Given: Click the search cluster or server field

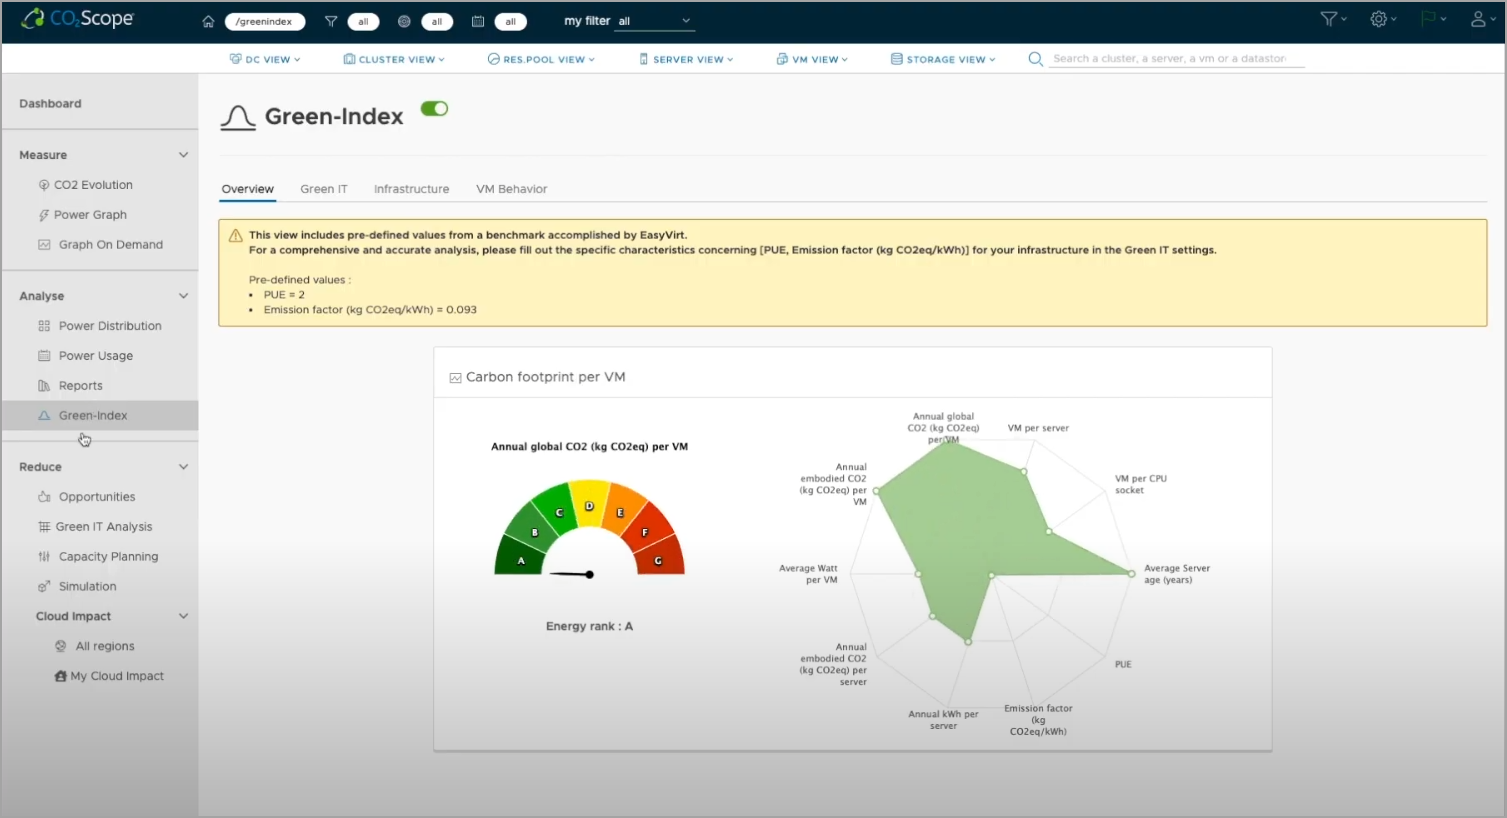Looking at the screenshot, I should click(x=1177, y=59).
